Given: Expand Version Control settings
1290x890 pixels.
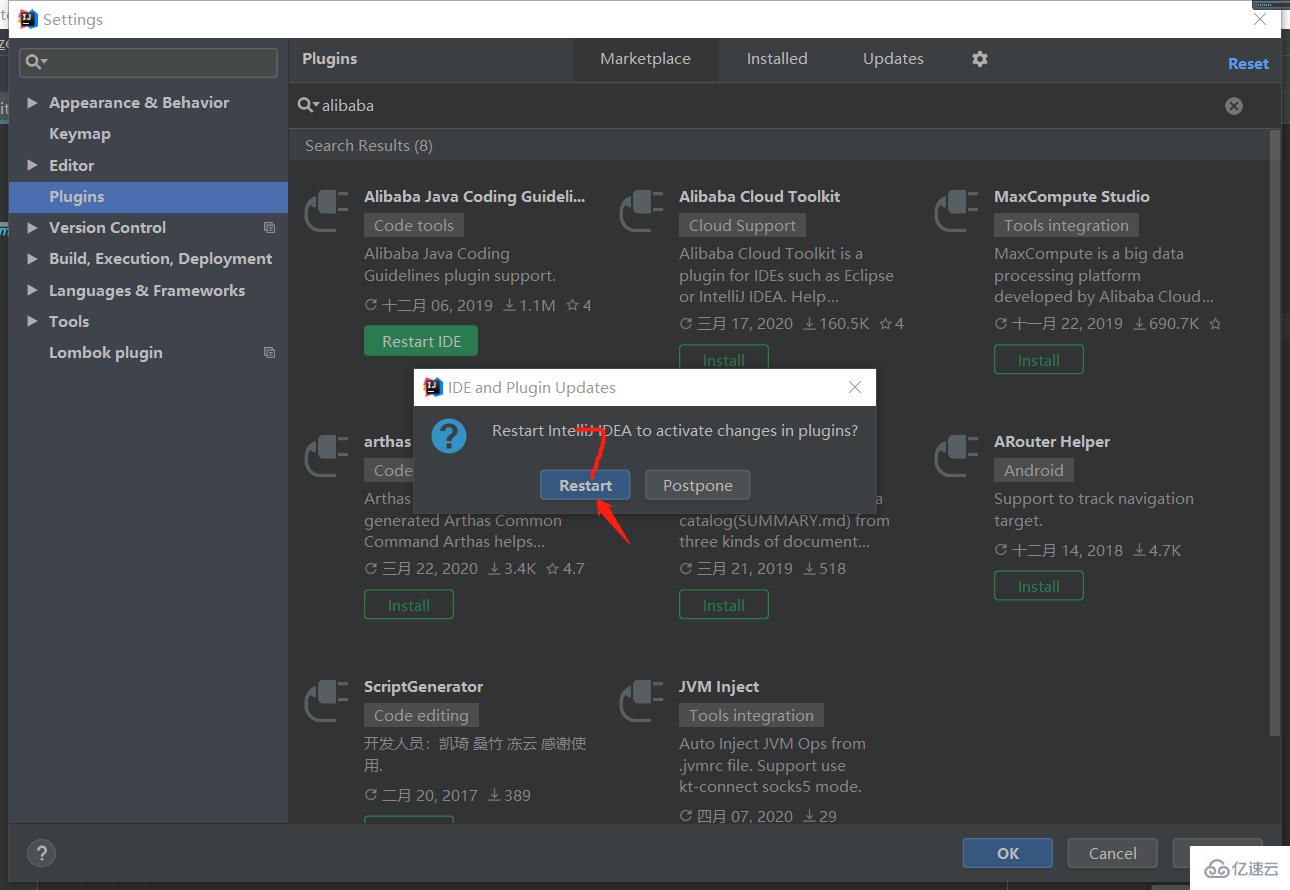Looking at the screenshot, I should click(x=32, y=228).
